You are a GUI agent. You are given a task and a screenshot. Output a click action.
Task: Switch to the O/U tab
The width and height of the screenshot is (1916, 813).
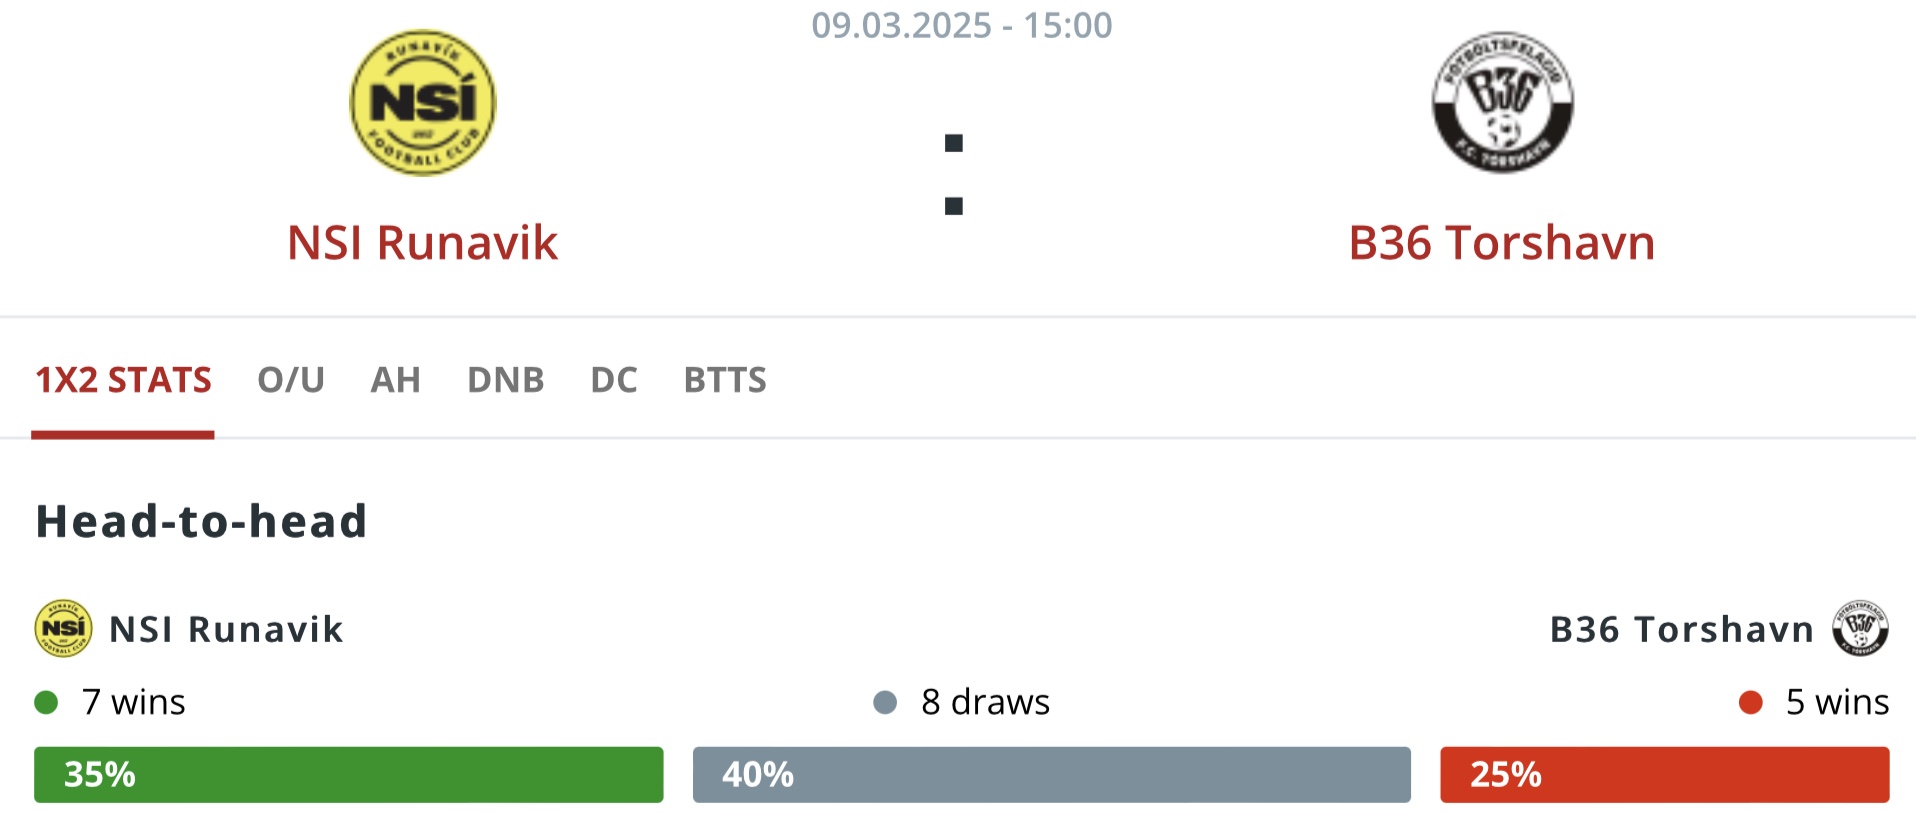(x=291, y=380)
